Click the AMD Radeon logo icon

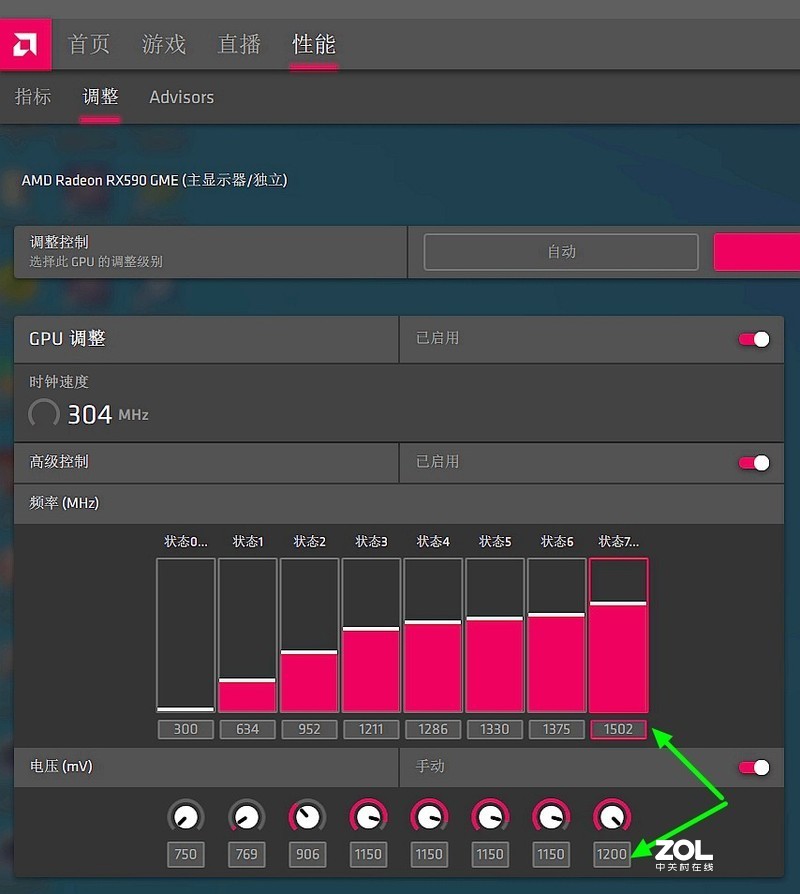tap(25, 44)
